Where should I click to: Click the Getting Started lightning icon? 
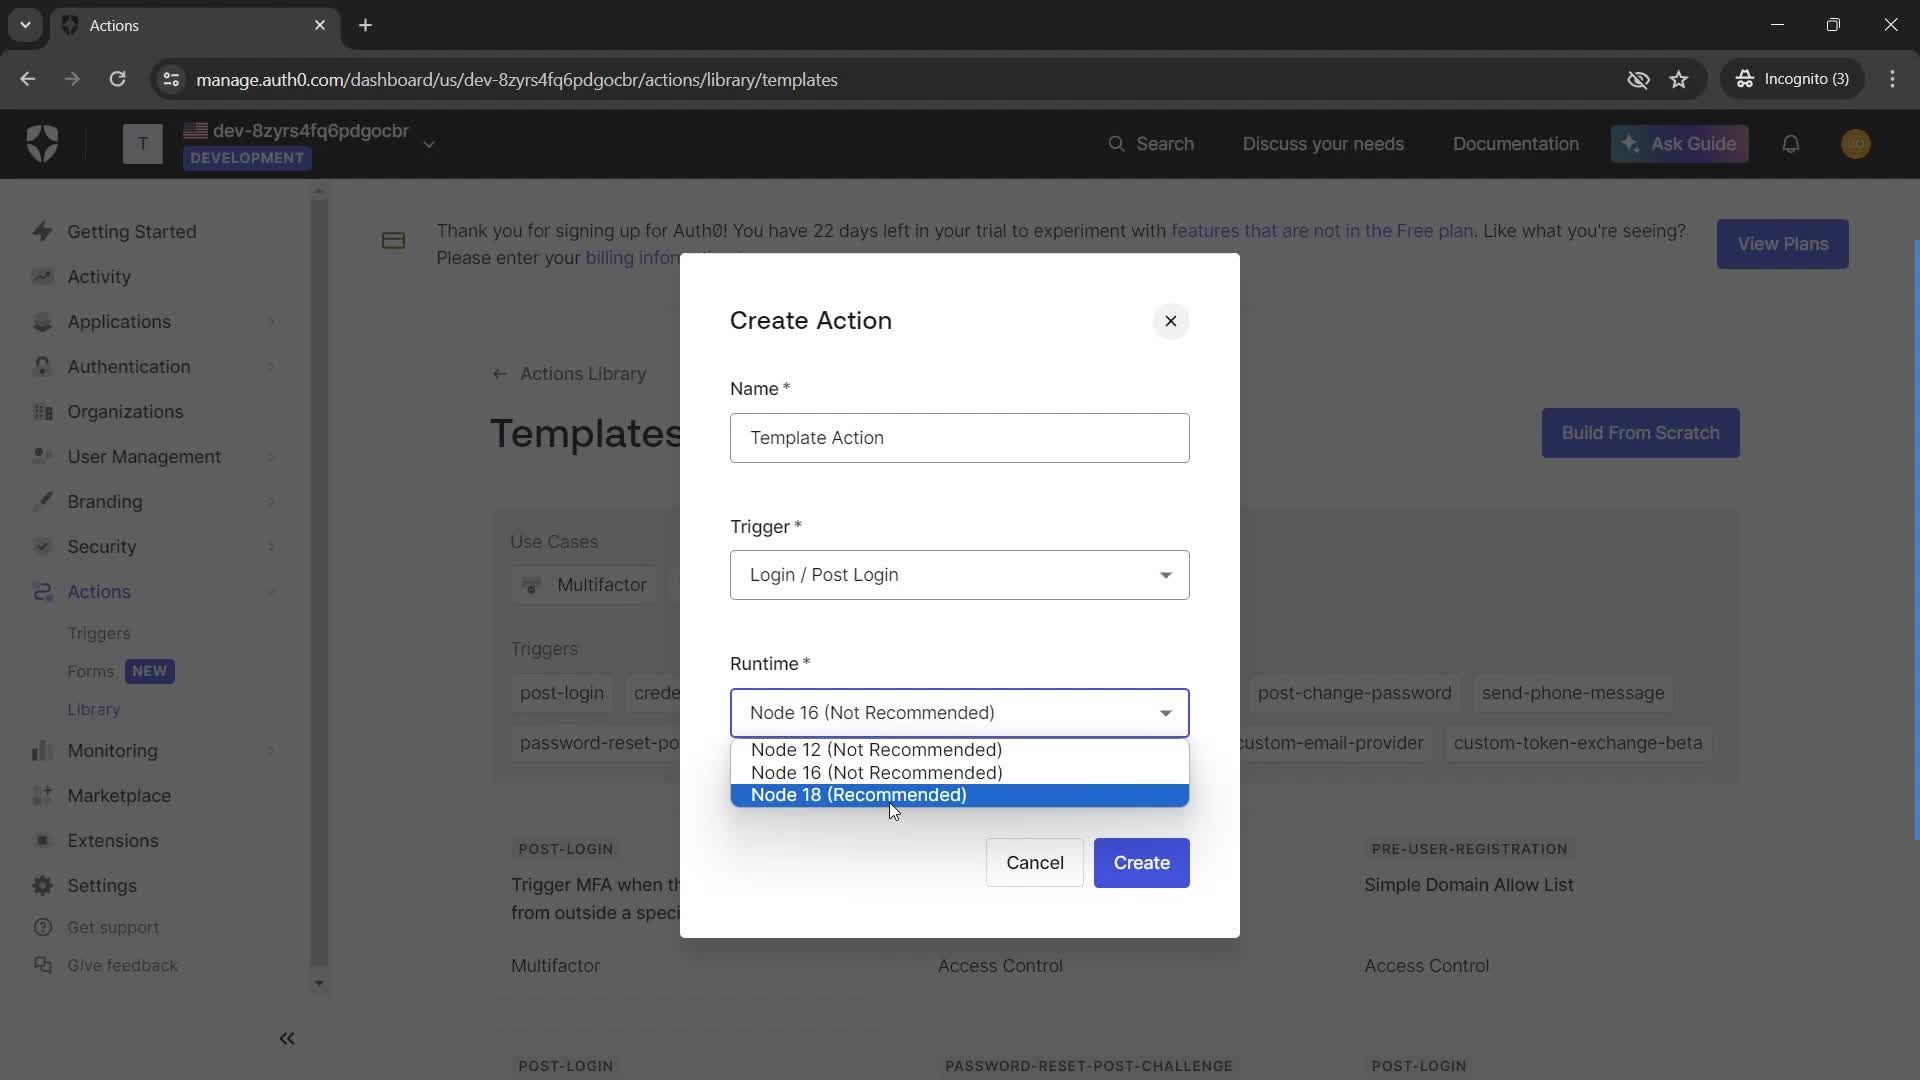pos(42,232)
